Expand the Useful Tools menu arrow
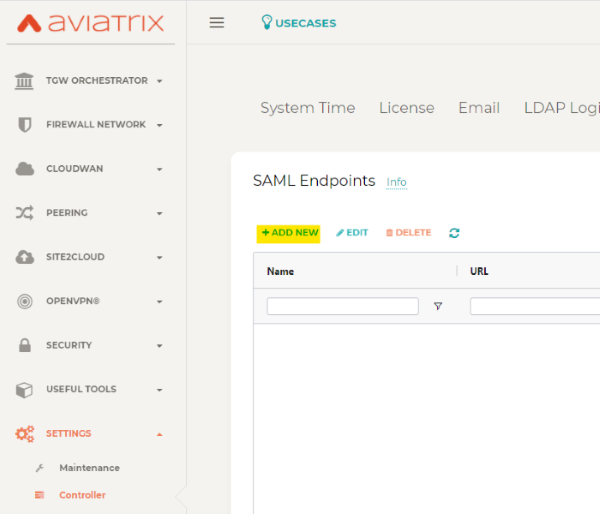600x514 pixels. coord(159,390)
